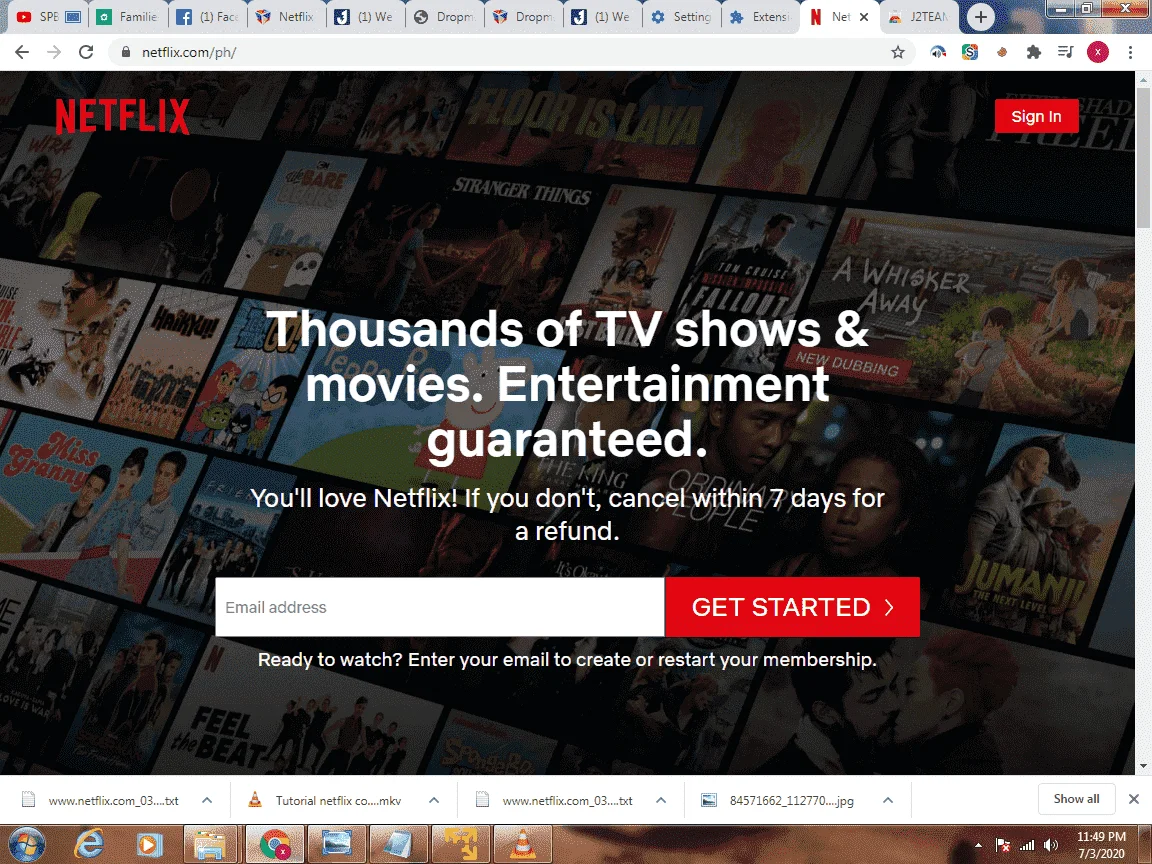
Task: Click the browser forward arrow
Action: click(x=54, y=52)
